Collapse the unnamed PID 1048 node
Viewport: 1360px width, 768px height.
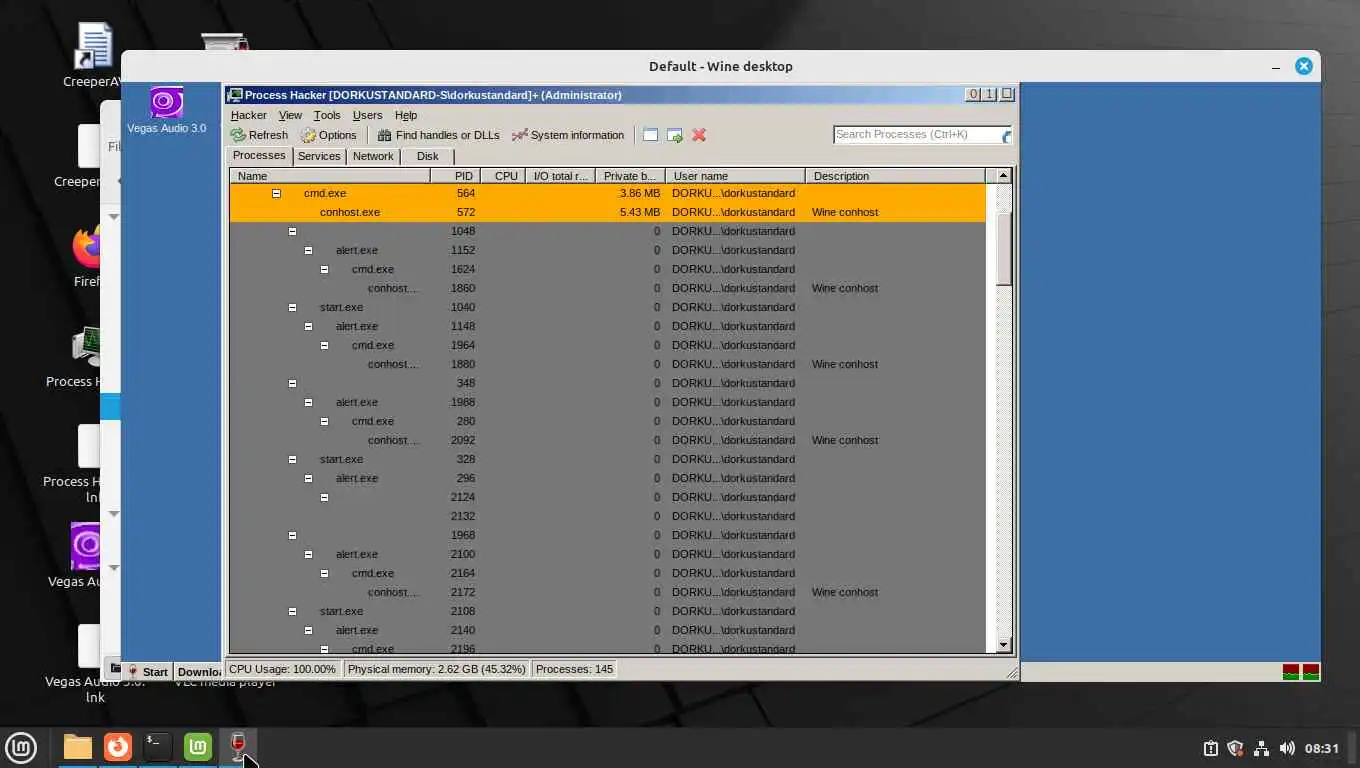(x=292, y=231)
